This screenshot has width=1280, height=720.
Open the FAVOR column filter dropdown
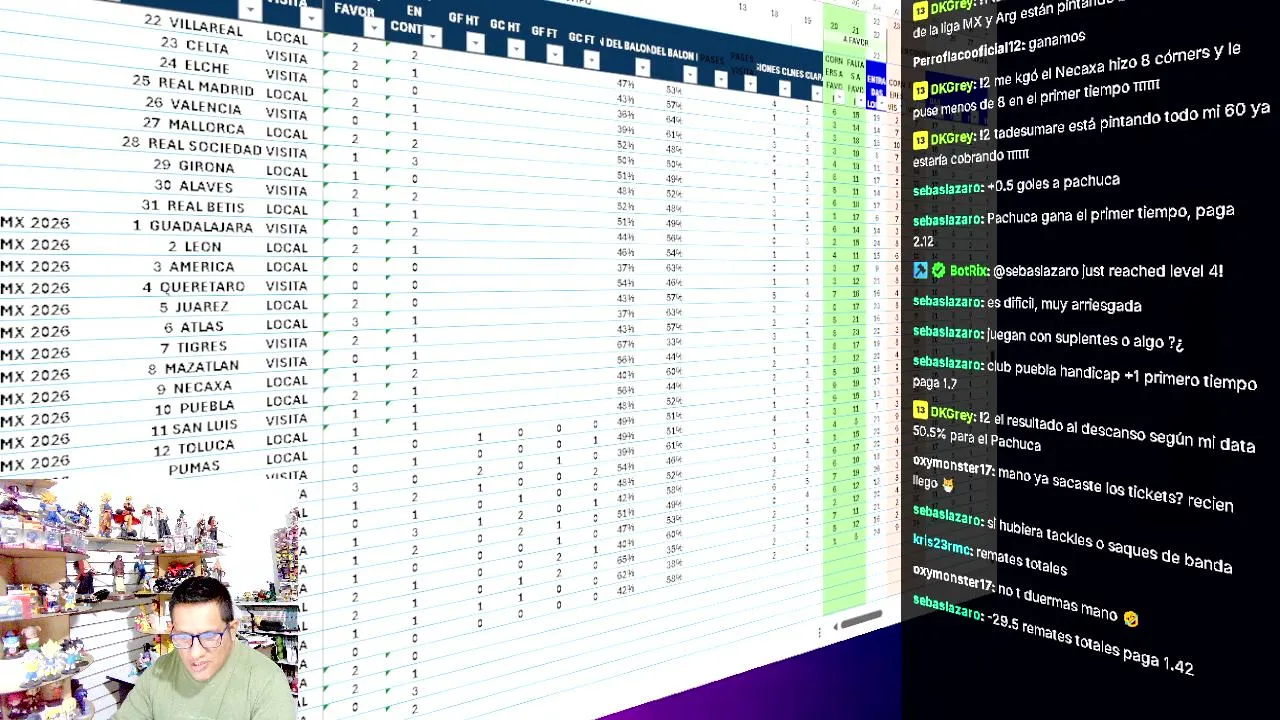click(373, 27)
